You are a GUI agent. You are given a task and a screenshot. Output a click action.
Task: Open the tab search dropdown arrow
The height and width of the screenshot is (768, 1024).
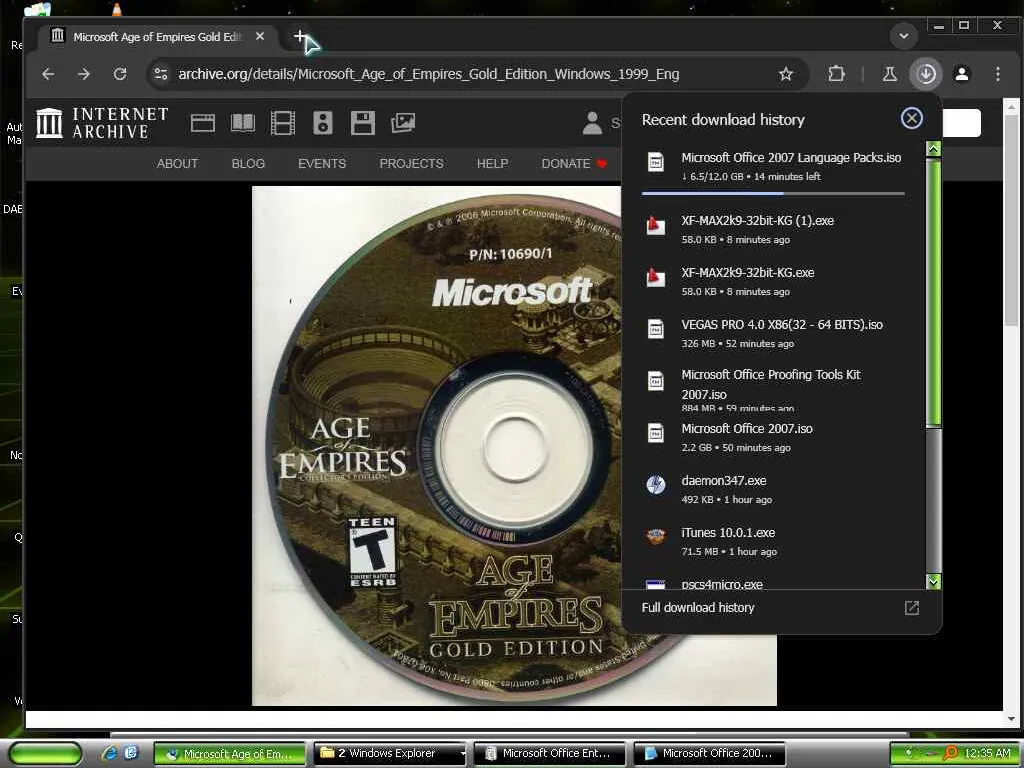point(904,36)
